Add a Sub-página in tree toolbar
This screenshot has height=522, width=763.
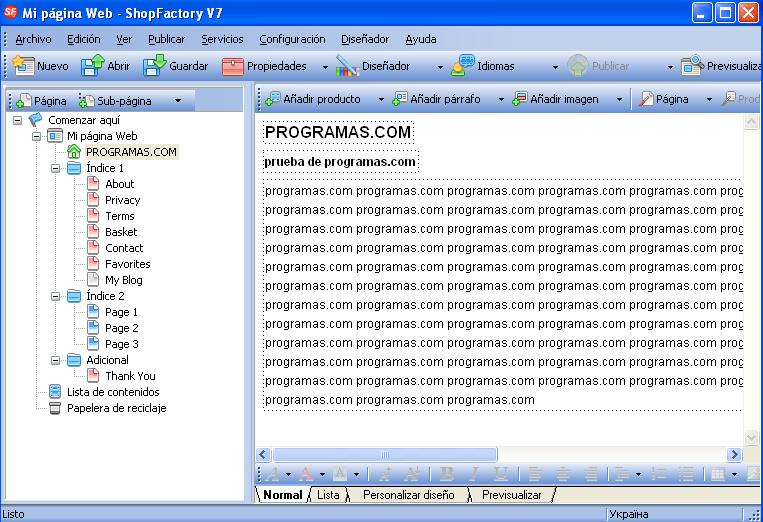115,101
